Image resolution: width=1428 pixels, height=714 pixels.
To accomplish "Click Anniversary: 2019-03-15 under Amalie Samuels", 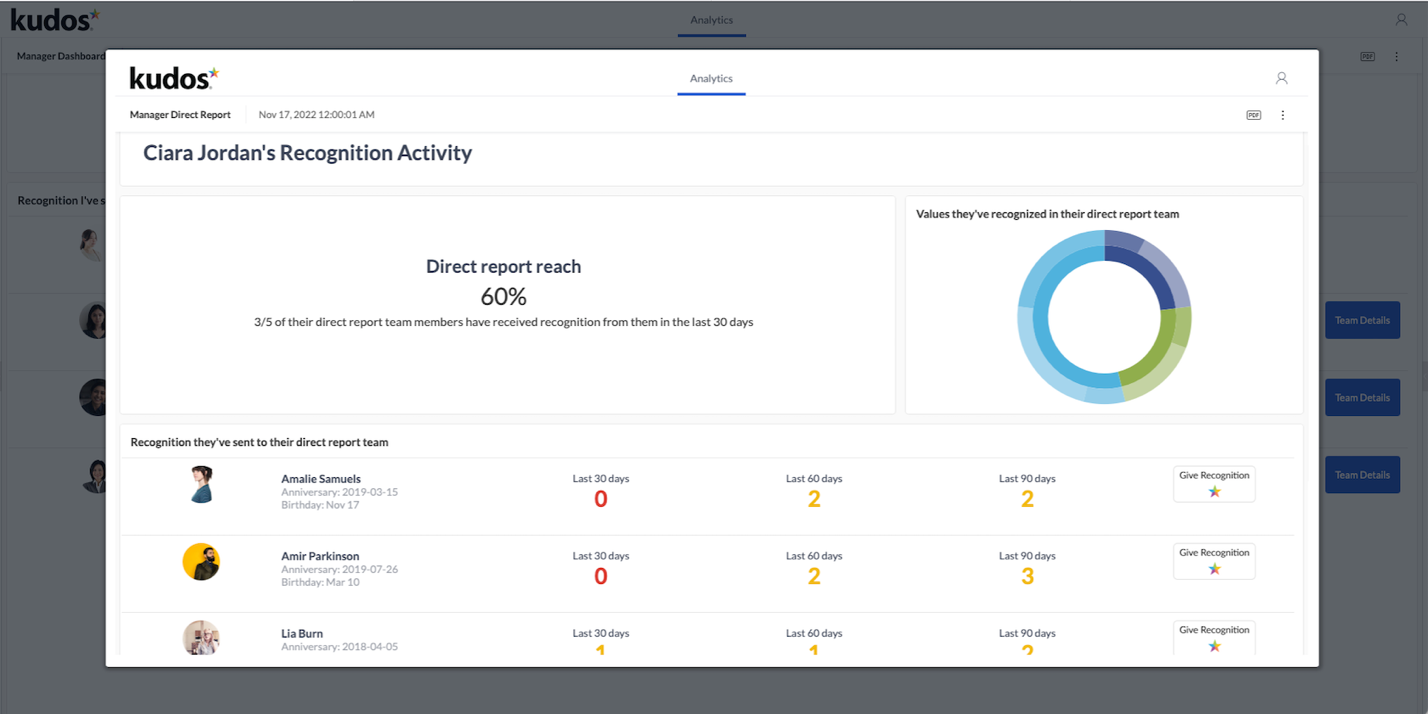I will (x=340, y=493).
